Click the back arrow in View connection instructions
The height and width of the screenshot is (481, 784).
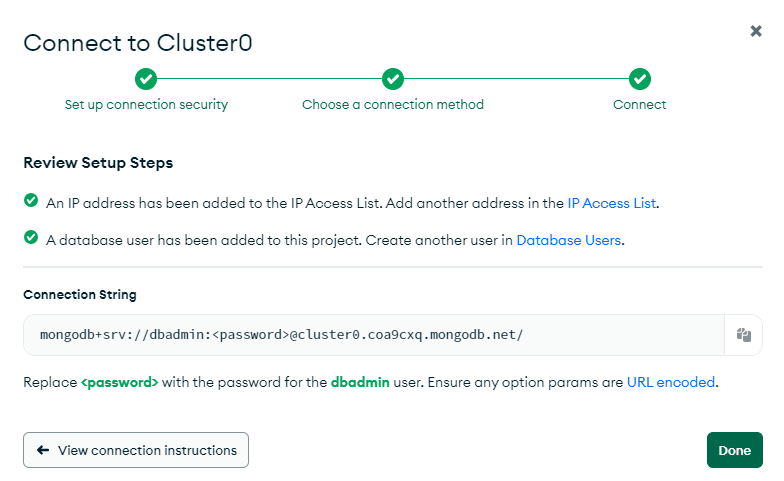tap(43, 450)
